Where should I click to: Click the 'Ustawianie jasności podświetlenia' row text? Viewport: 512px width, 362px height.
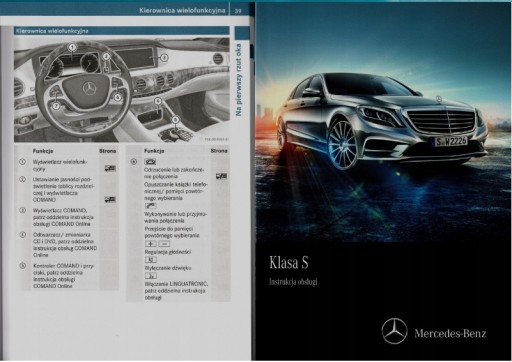(63, 189)
